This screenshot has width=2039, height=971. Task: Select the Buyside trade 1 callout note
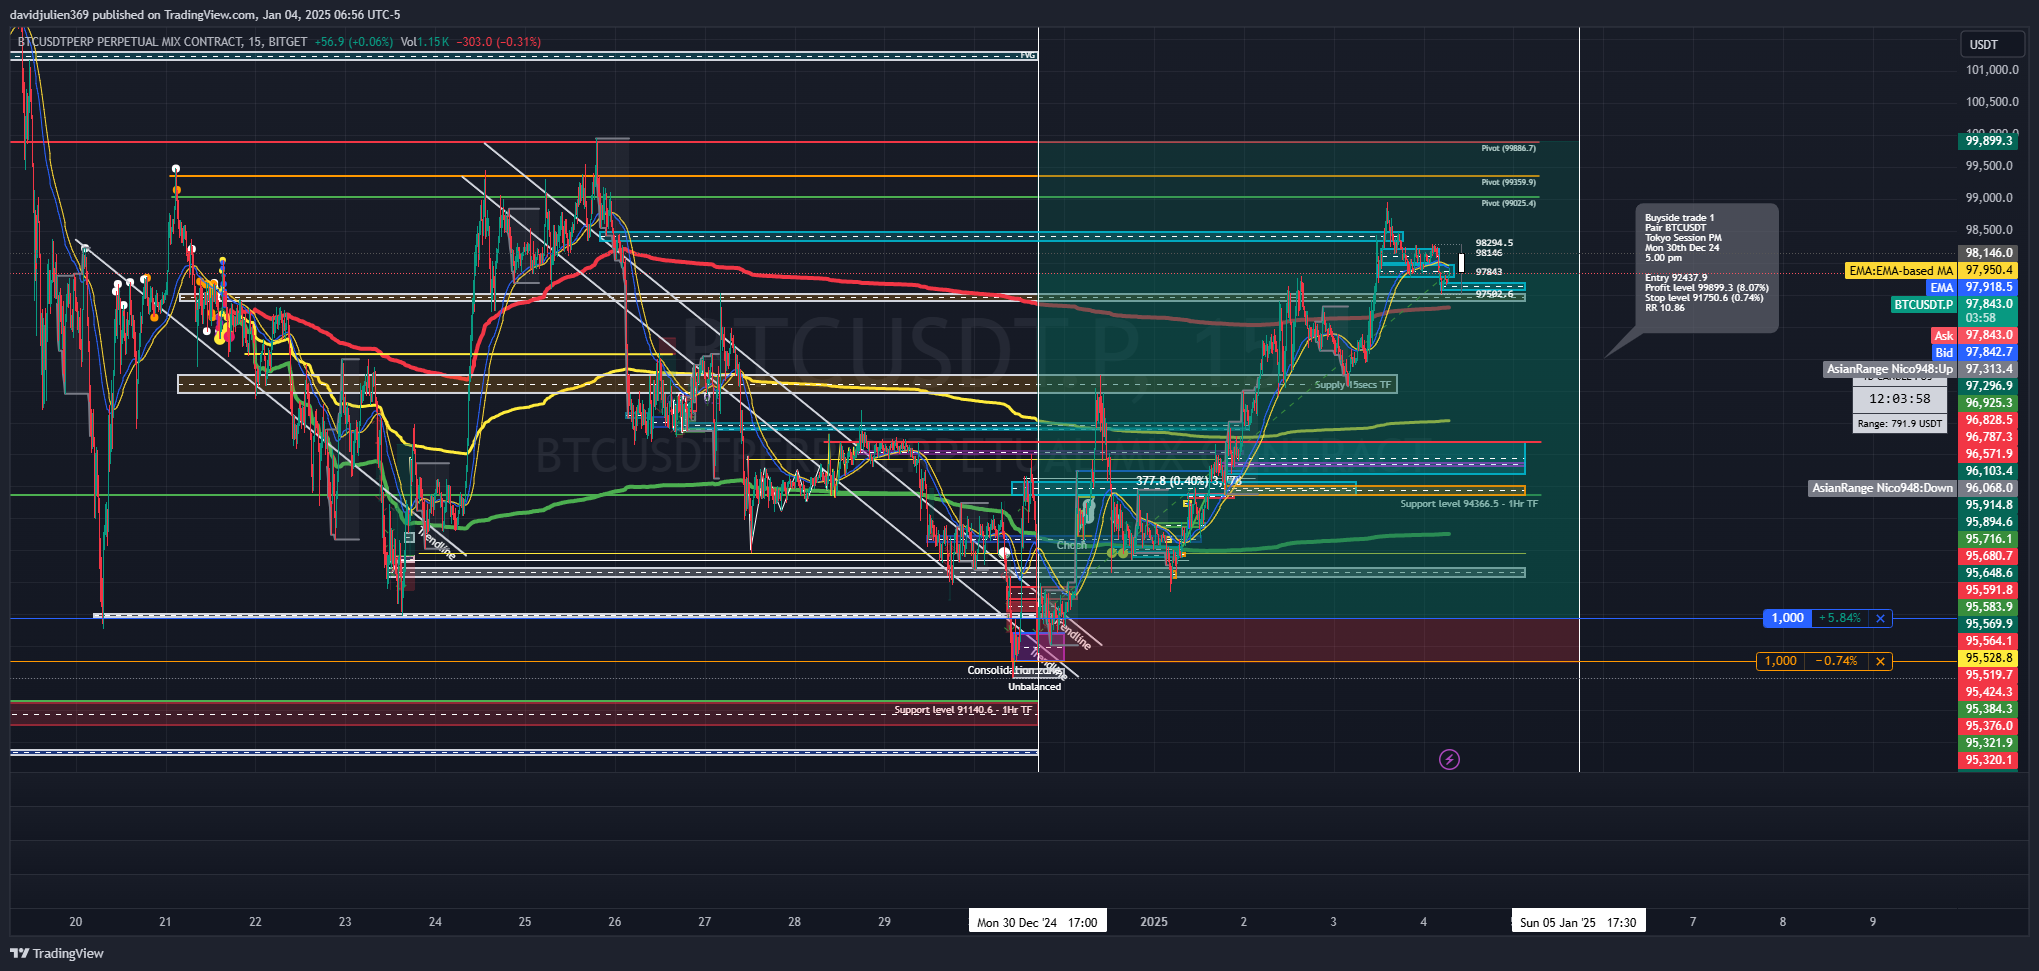pyautogui.click(x=1707, y=268)
